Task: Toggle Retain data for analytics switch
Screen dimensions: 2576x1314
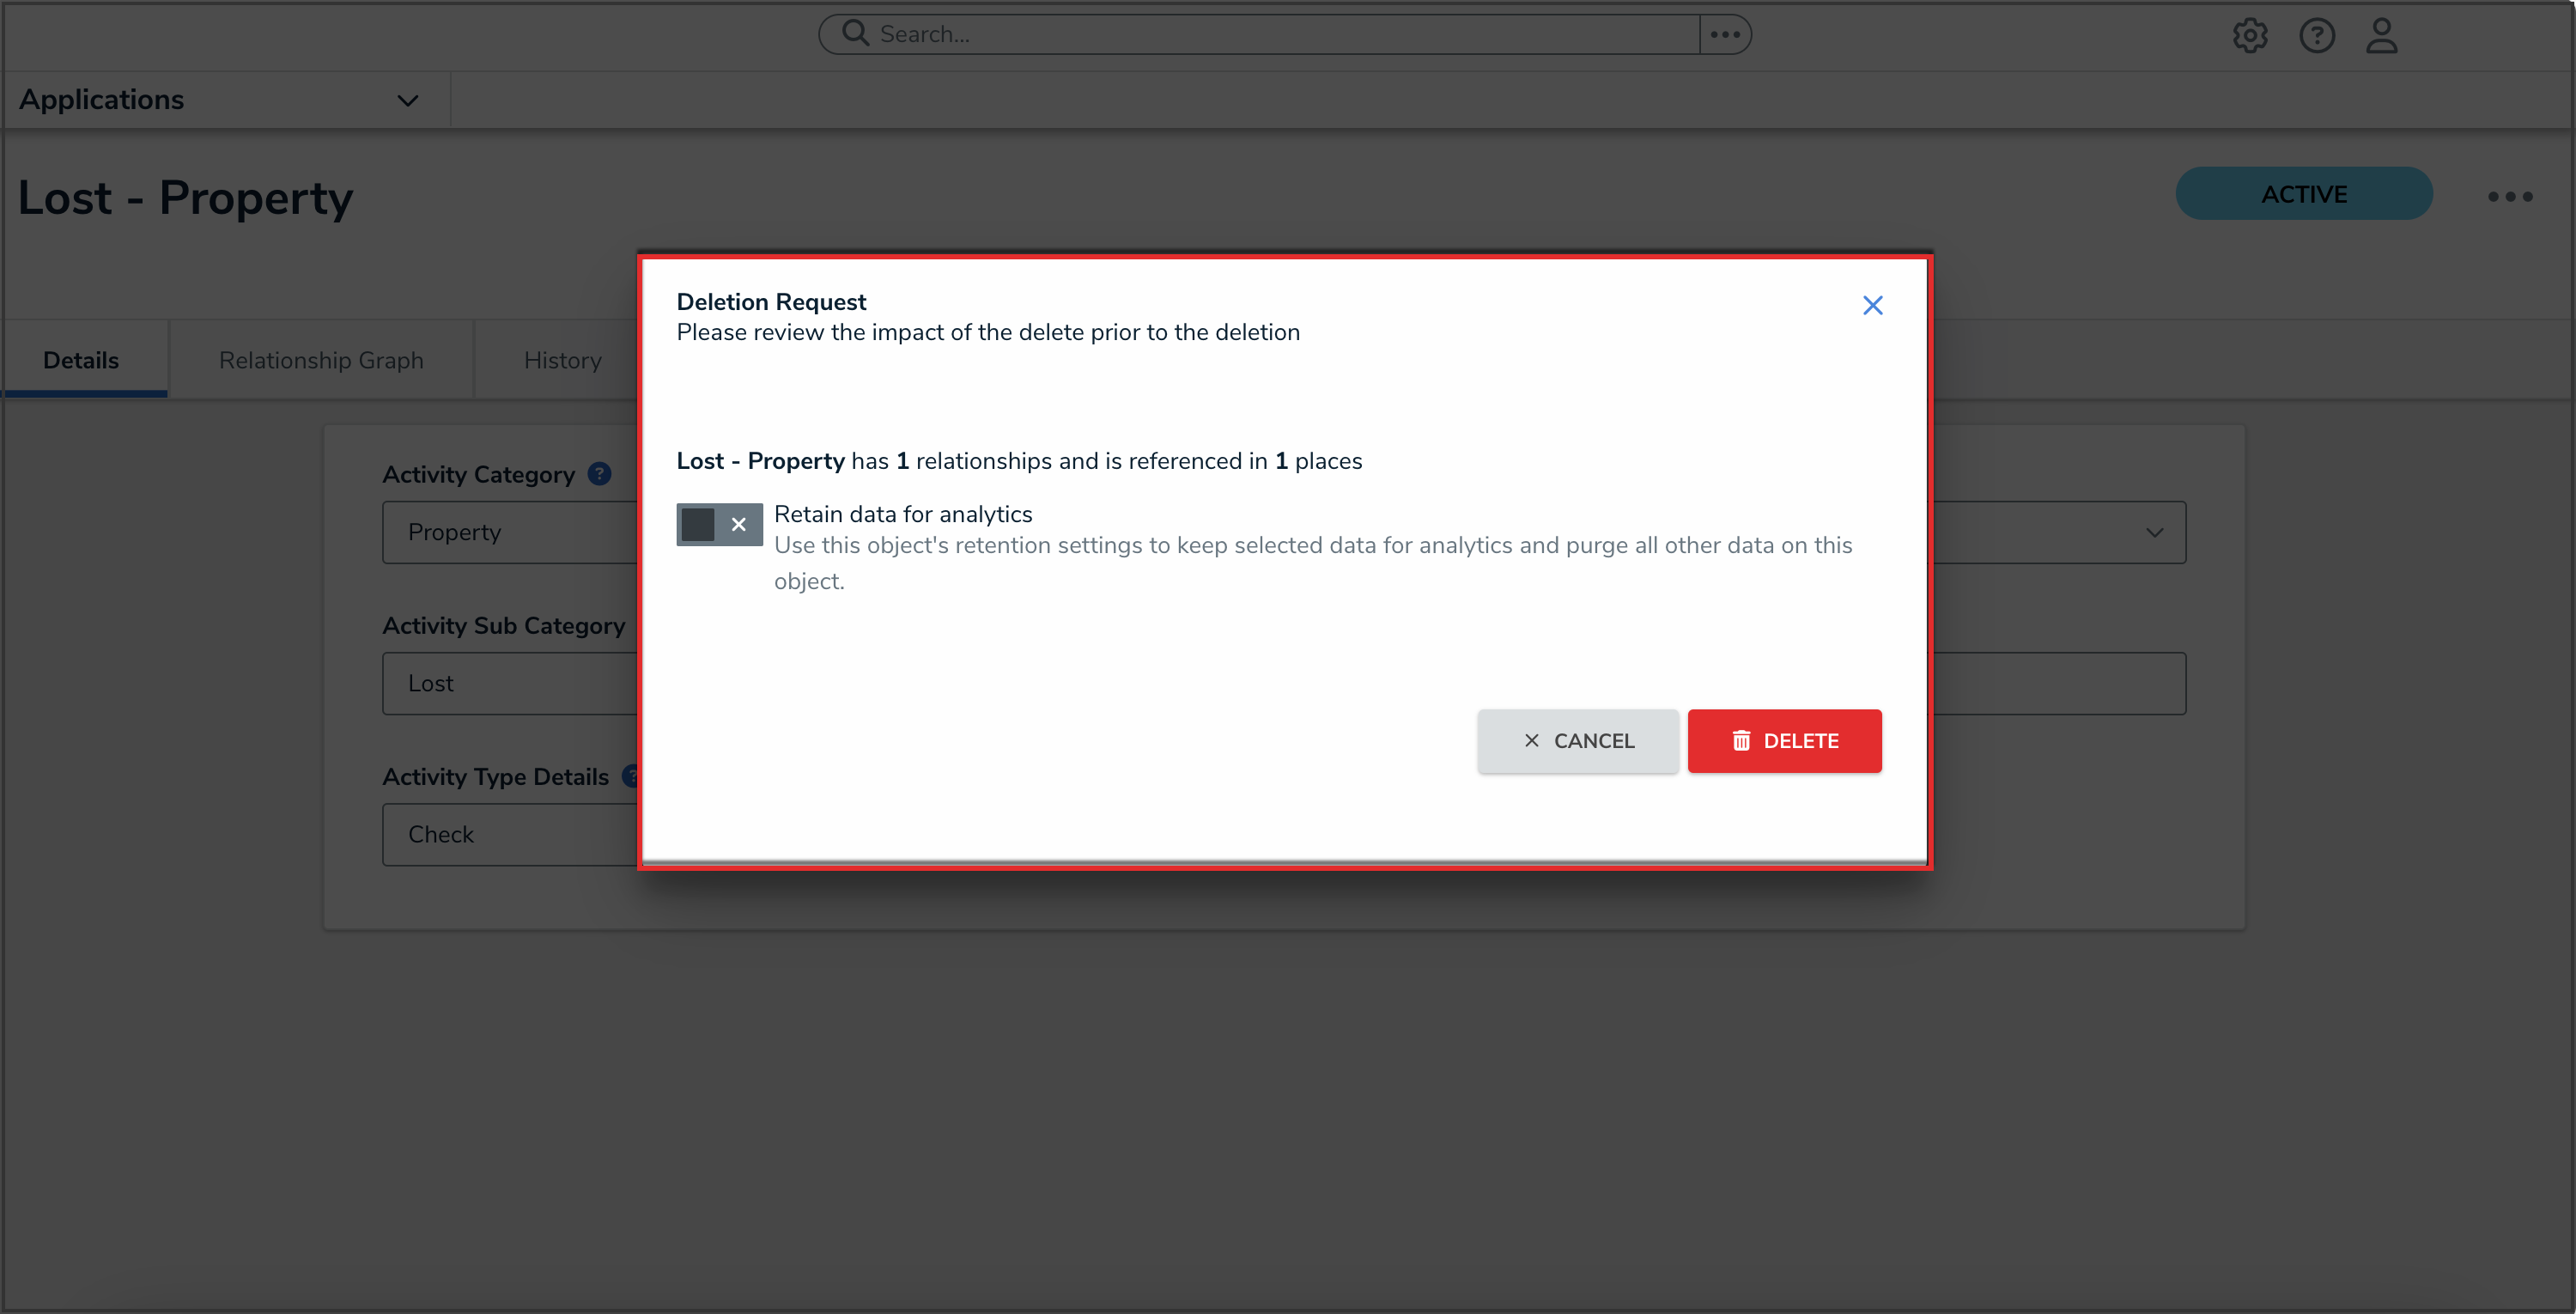Action: pos(719,524)
